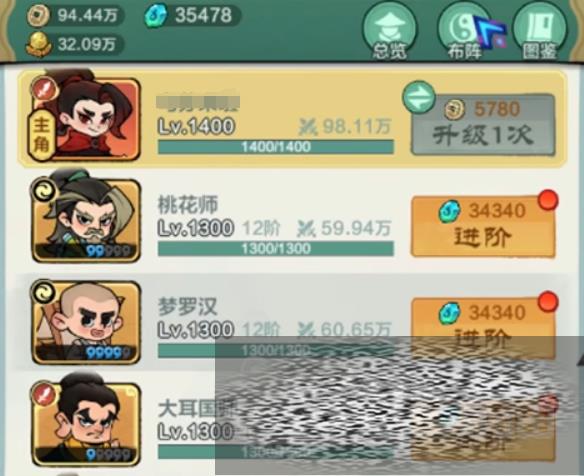Viewport: 584px width, 476px height.
Task: Tap the 1400/1400 level progress bar
Action: click(276, 147)
